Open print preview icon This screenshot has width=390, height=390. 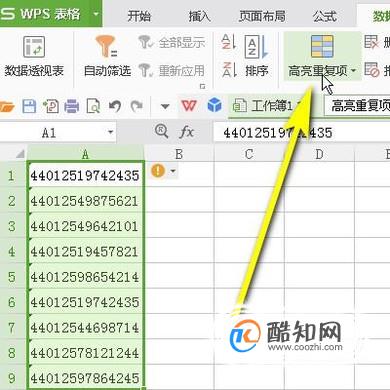point(93,107)
